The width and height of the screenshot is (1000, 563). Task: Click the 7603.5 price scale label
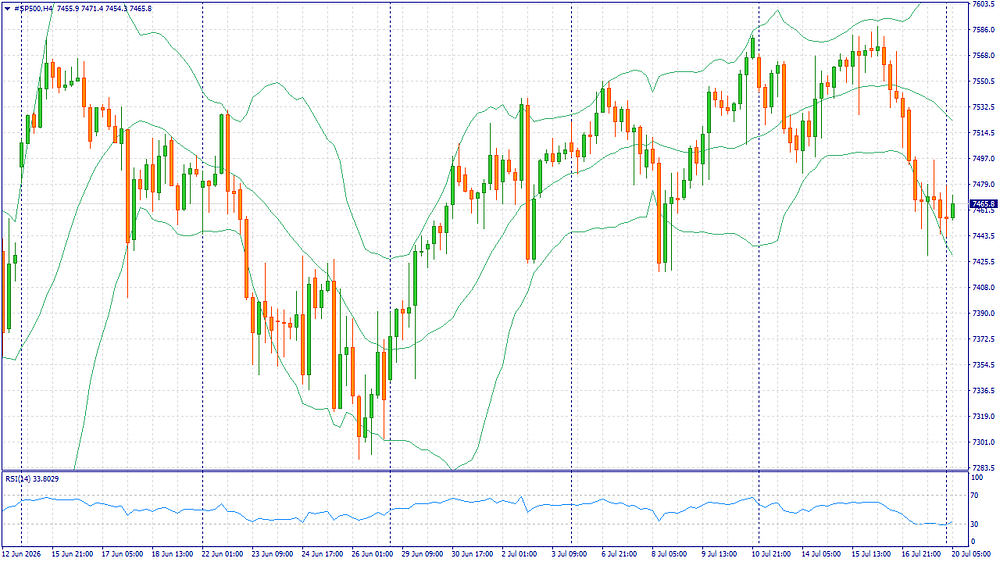coord(984,4)
